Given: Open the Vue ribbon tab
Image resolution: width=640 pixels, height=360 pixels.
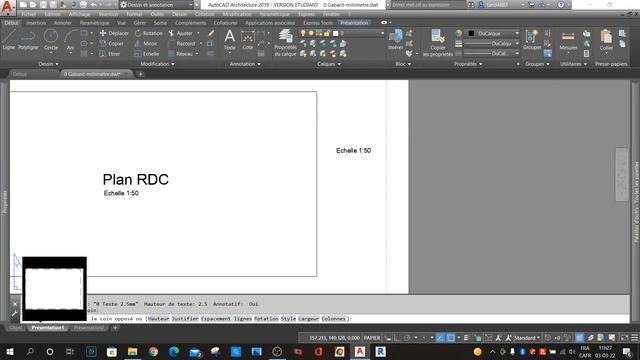Looking at the screenshot, I should pyautogui.click(x=121, y=23).
